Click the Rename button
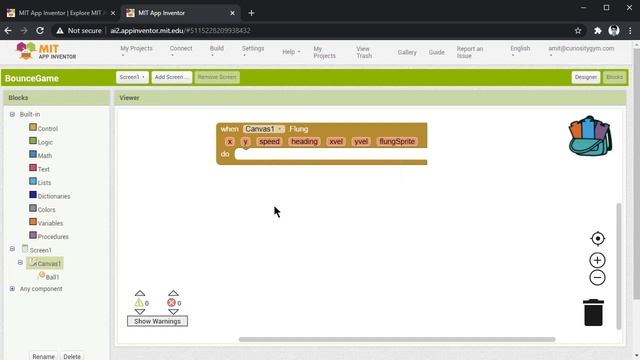The width and height of the screenshot is (640, 360). coord(43,356)
